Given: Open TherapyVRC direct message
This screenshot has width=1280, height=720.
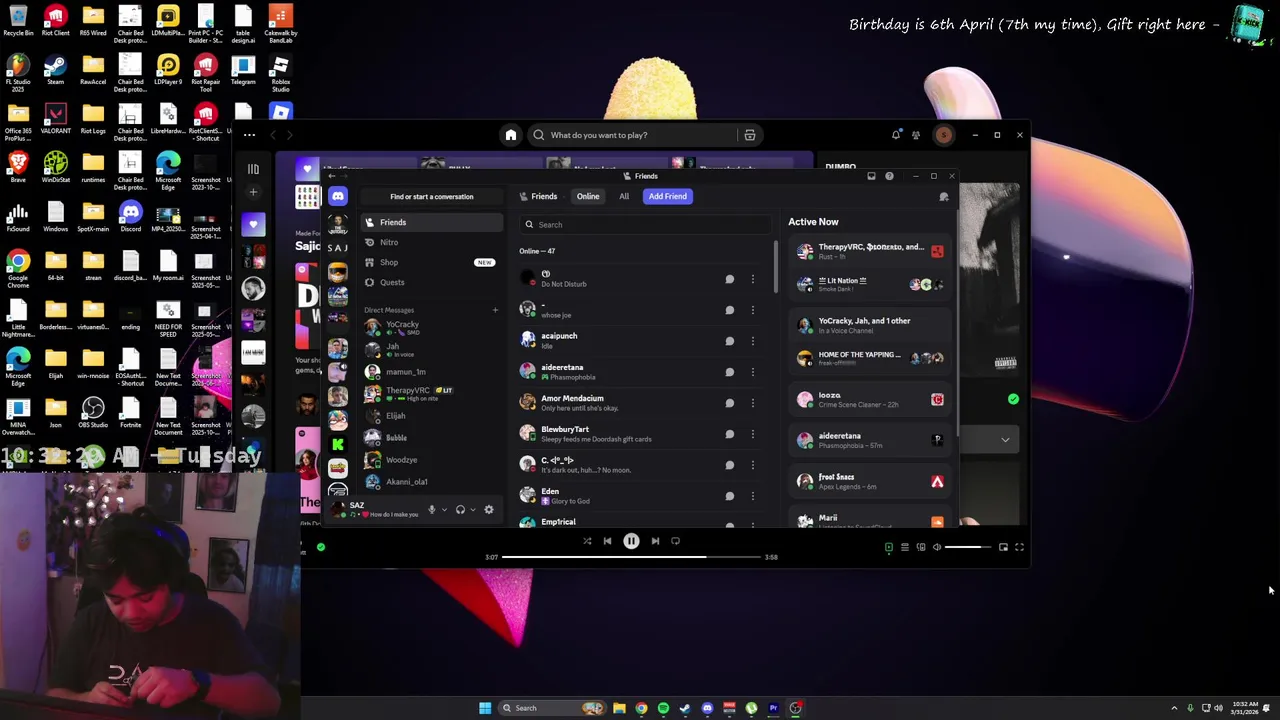Looking at the screenshot, I should [431, 394].
